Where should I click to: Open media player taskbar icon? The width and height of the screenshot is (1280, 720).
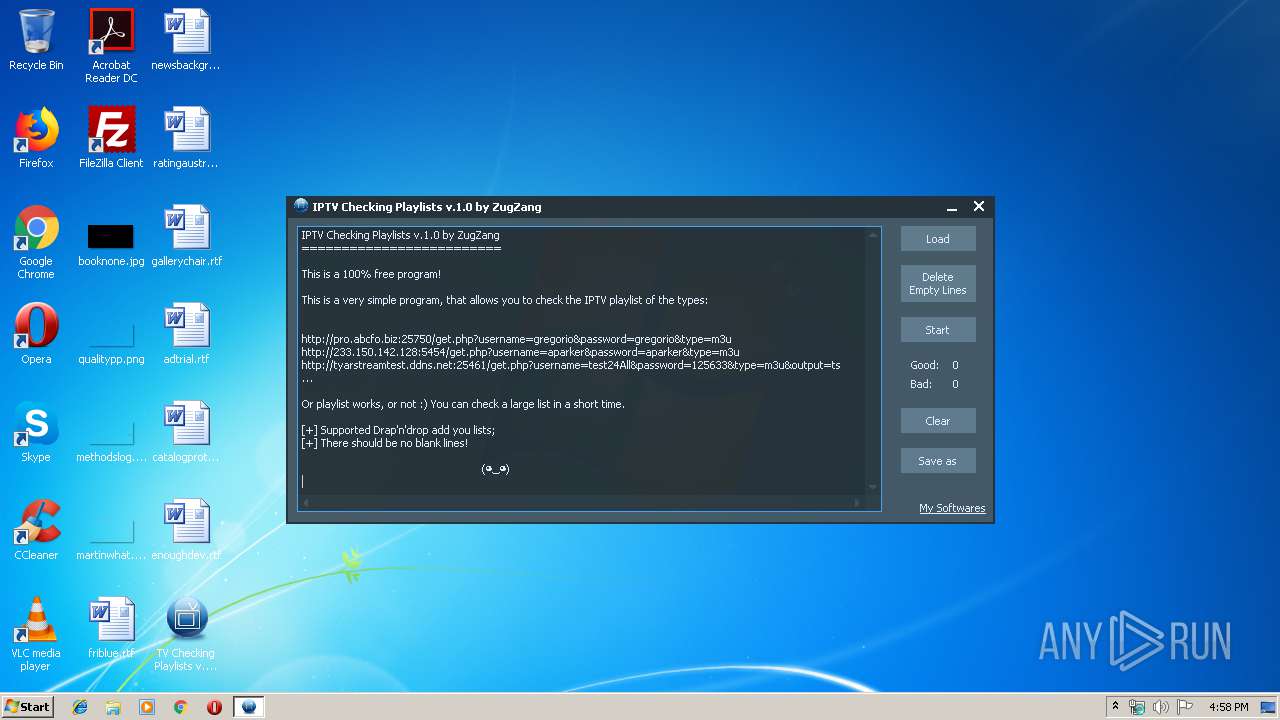[x=147, y=707]
